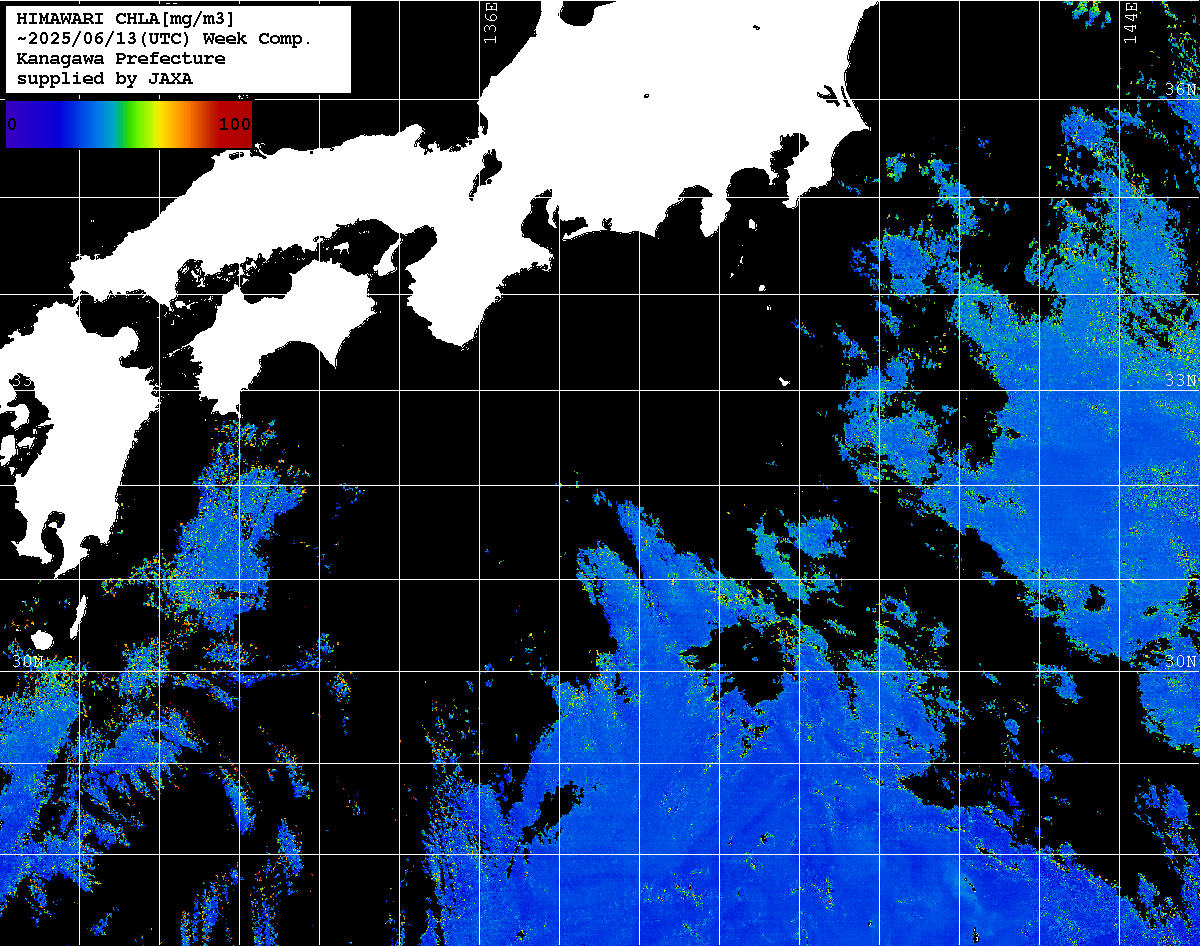Click the '30N' latitude label at left edge
The width and height of the screenshot is (1200, 946).
coord(28,662)
